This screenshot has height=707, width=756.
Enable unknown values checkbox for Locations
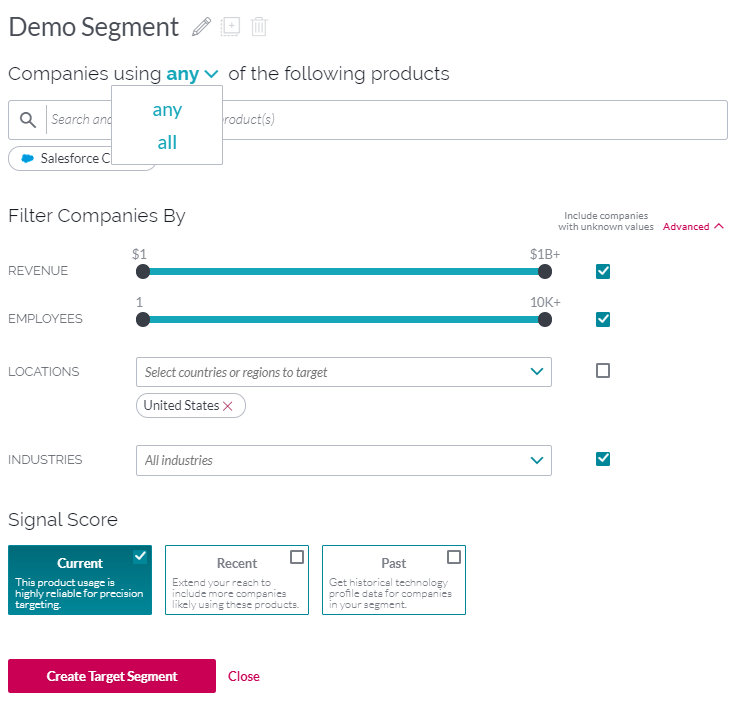pyautogui.click(x=603, y=371)
